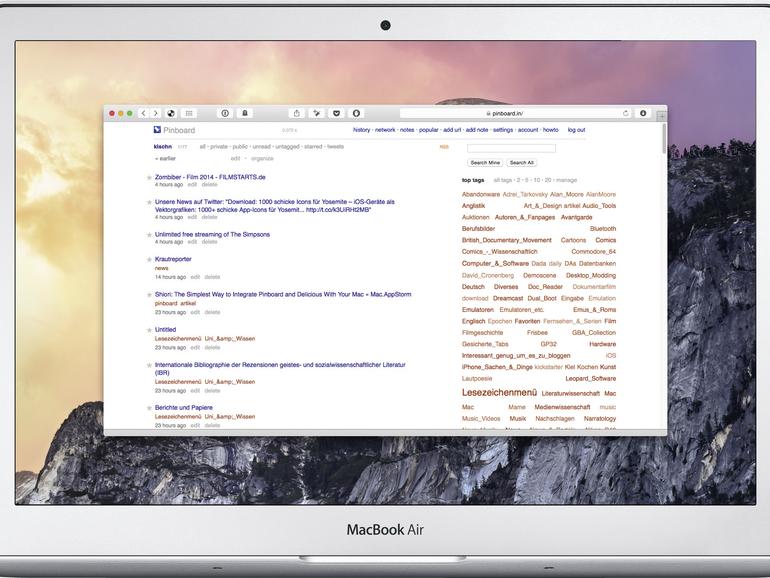This screenshot has height=578, width=770.
Task: Edit the Untitled bookmark
Action: [195, 347]
